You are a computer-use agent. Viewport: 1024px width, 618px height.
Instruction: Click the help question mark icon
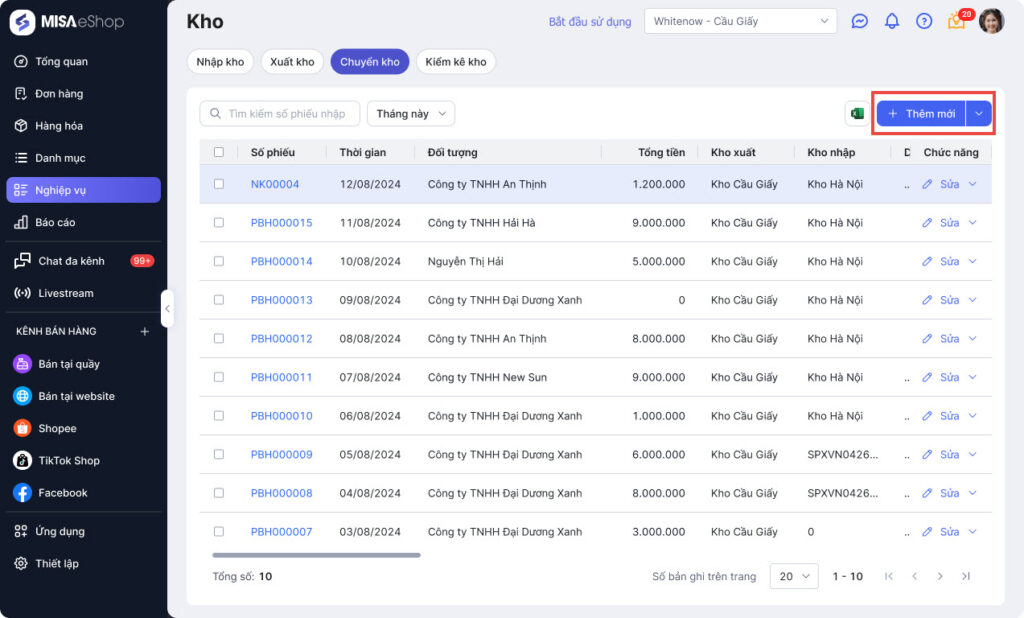(x=924, y=21)
